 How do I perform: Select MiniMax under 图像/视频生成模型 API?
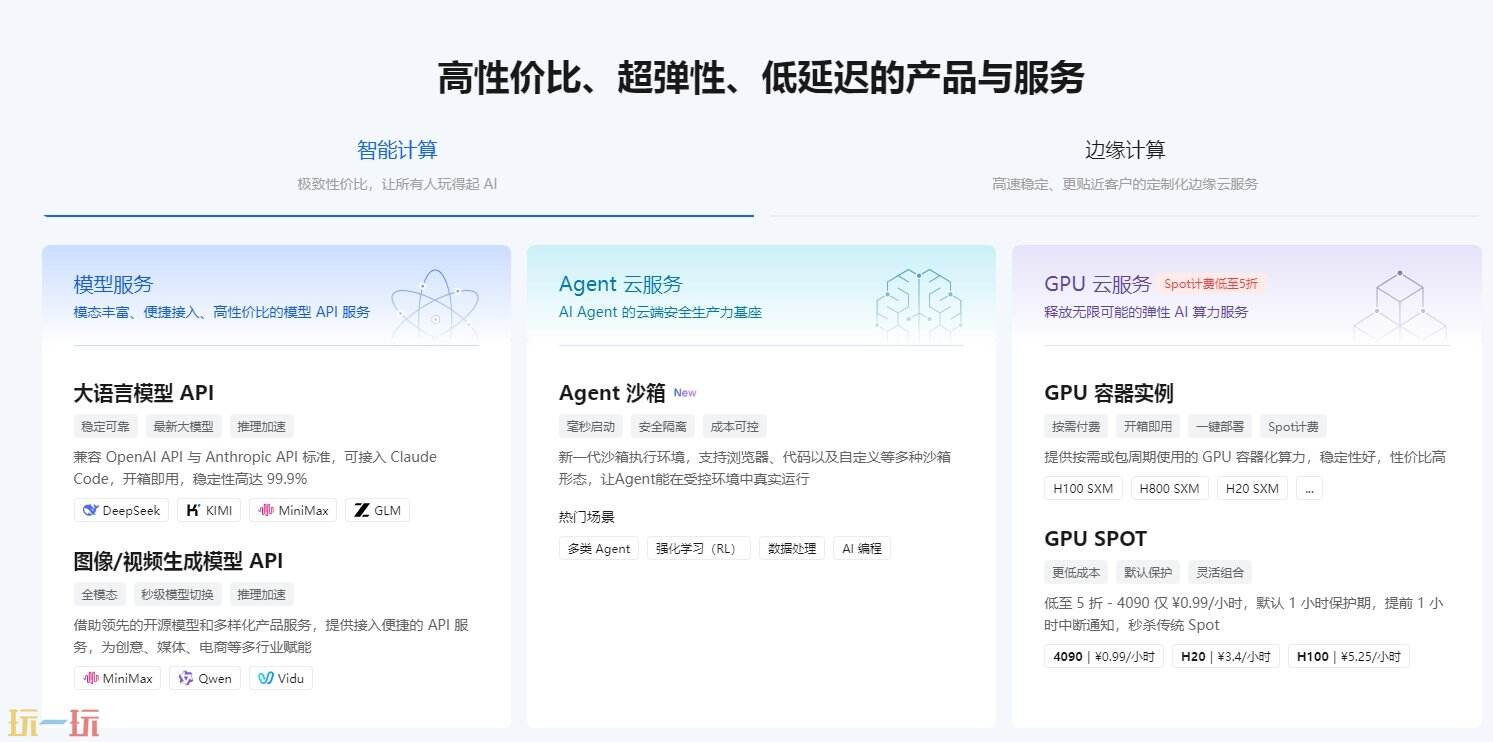117,678
